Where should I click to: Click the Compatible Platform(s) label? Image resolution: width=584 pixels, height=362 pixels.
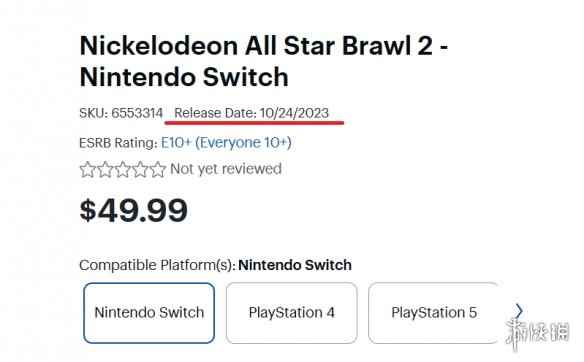tap(157, 266)
